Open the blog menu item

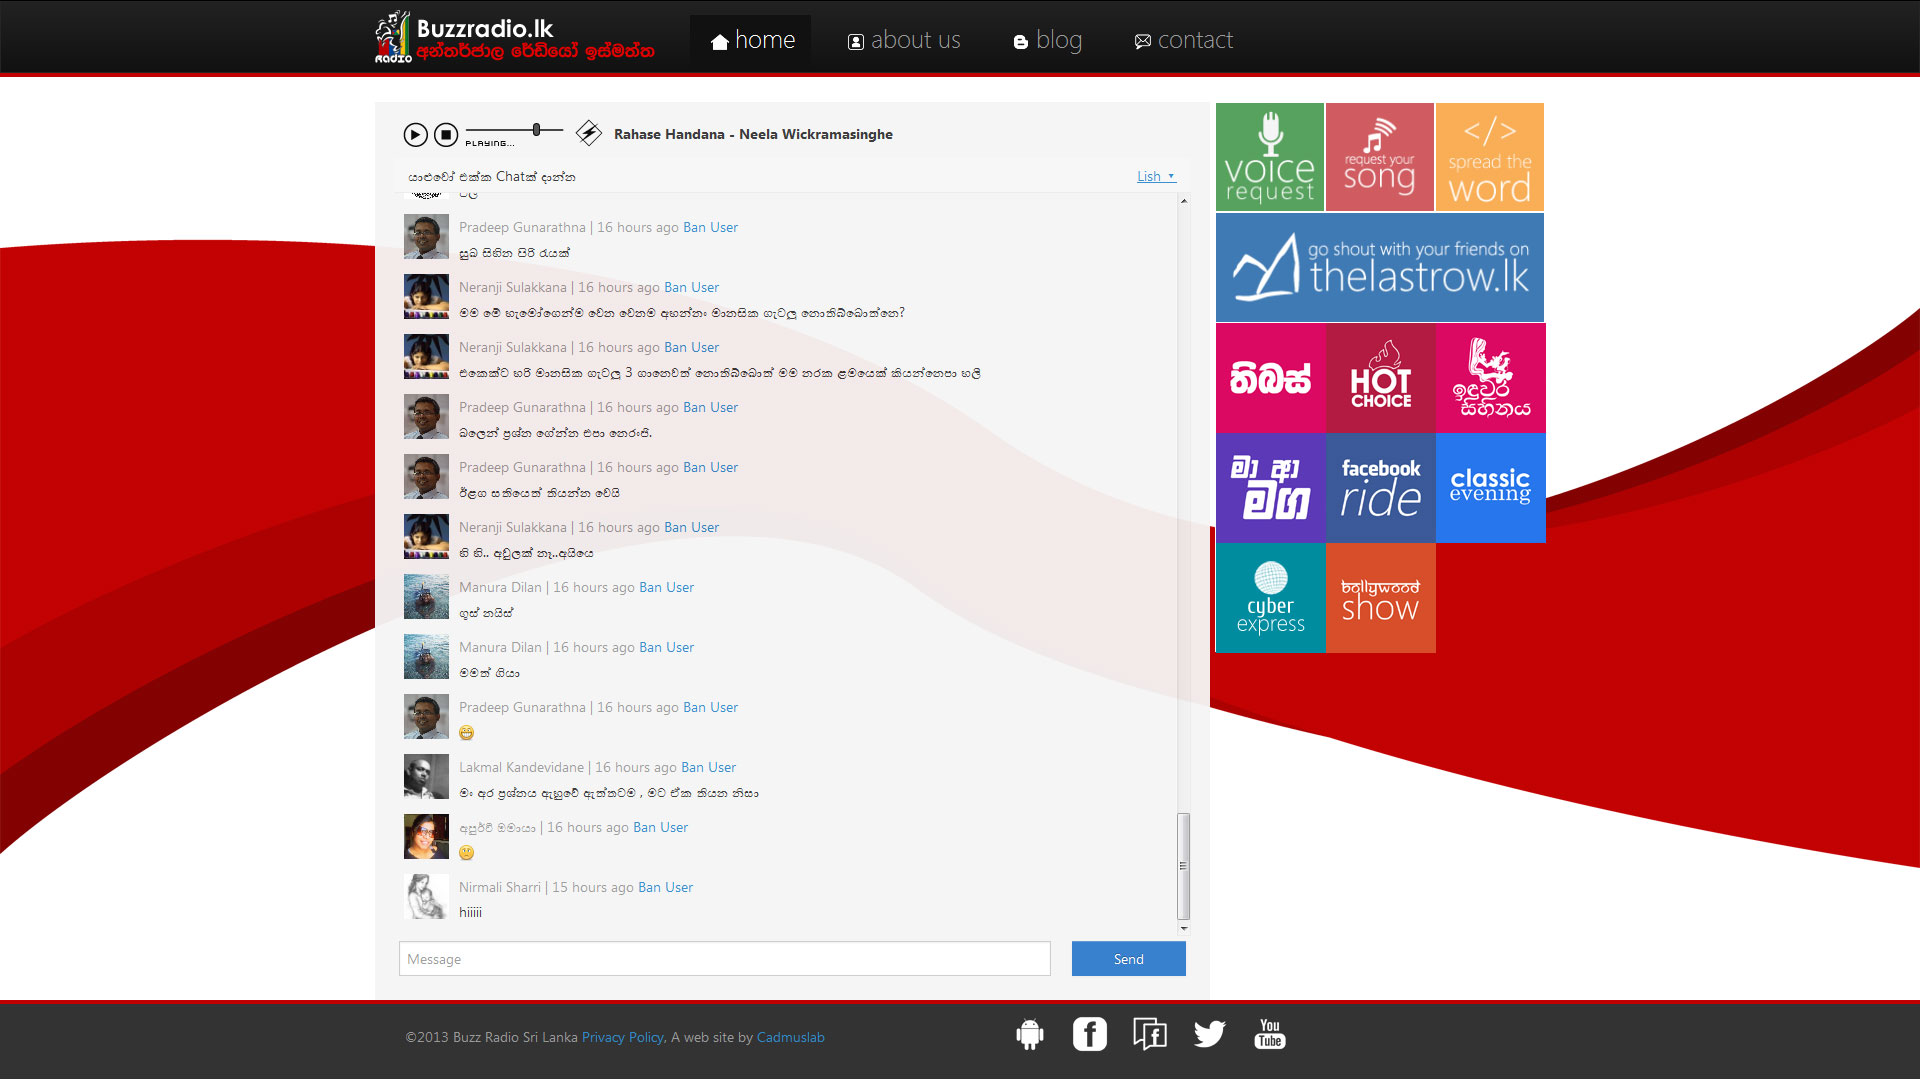(x=1047, y=40)
